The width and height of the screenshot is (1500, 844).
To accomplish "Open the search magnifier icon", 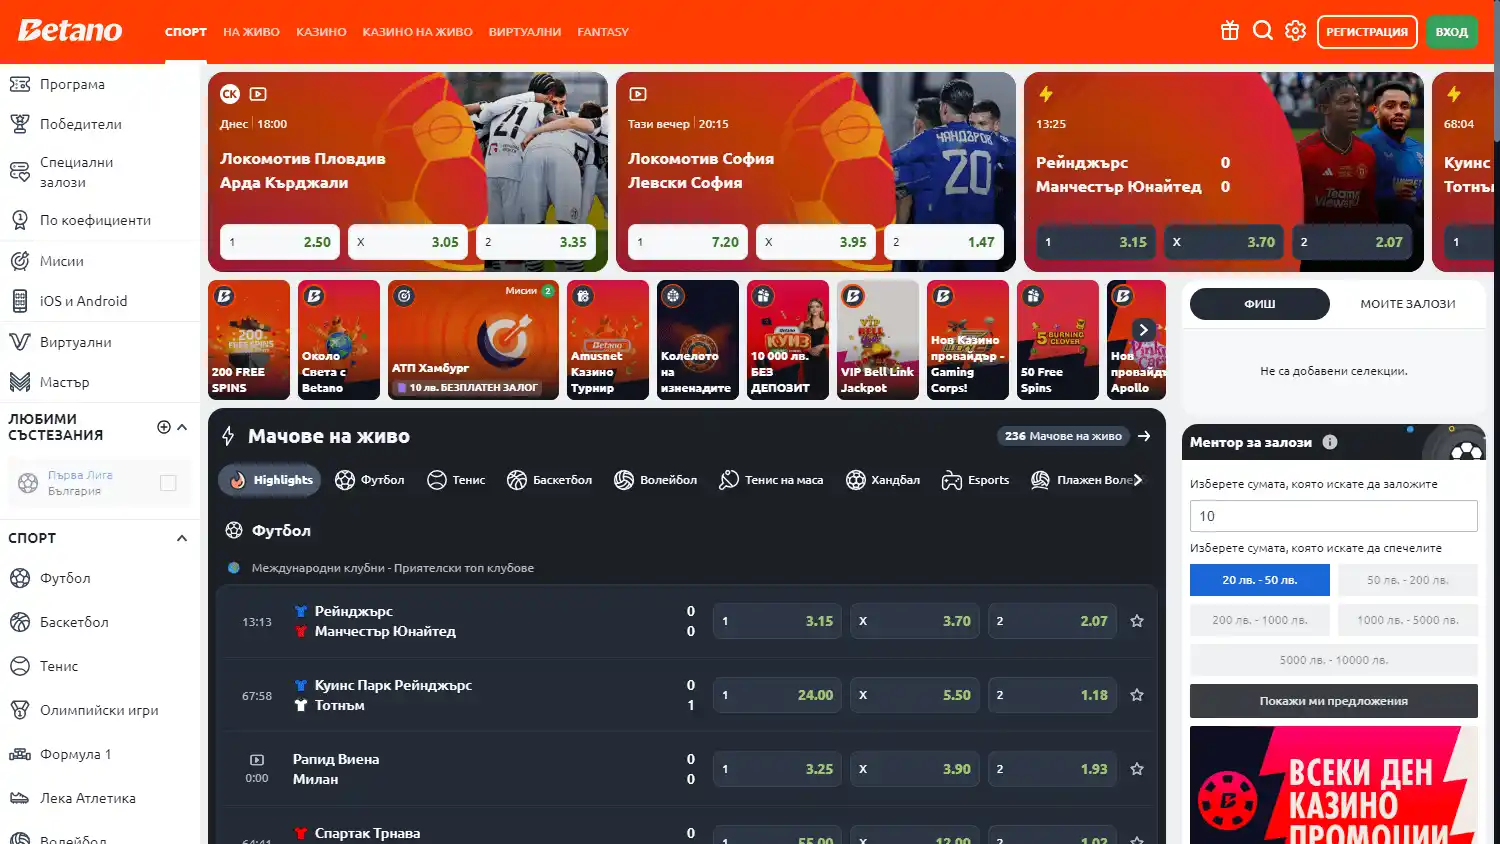I will coord(1263,31).
